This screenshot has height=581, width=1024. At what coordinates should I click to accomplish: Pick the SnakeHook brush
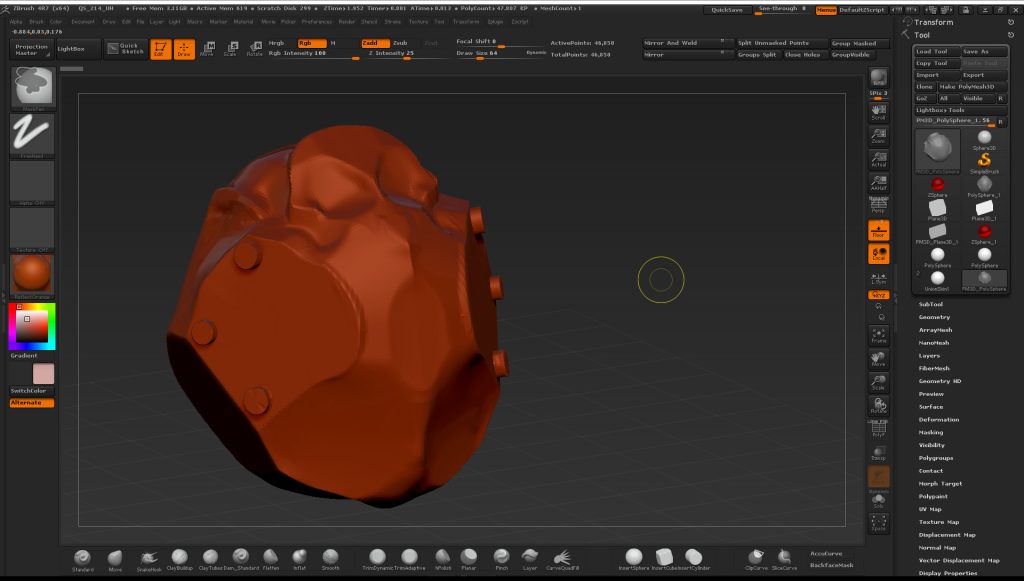point(149,557)
